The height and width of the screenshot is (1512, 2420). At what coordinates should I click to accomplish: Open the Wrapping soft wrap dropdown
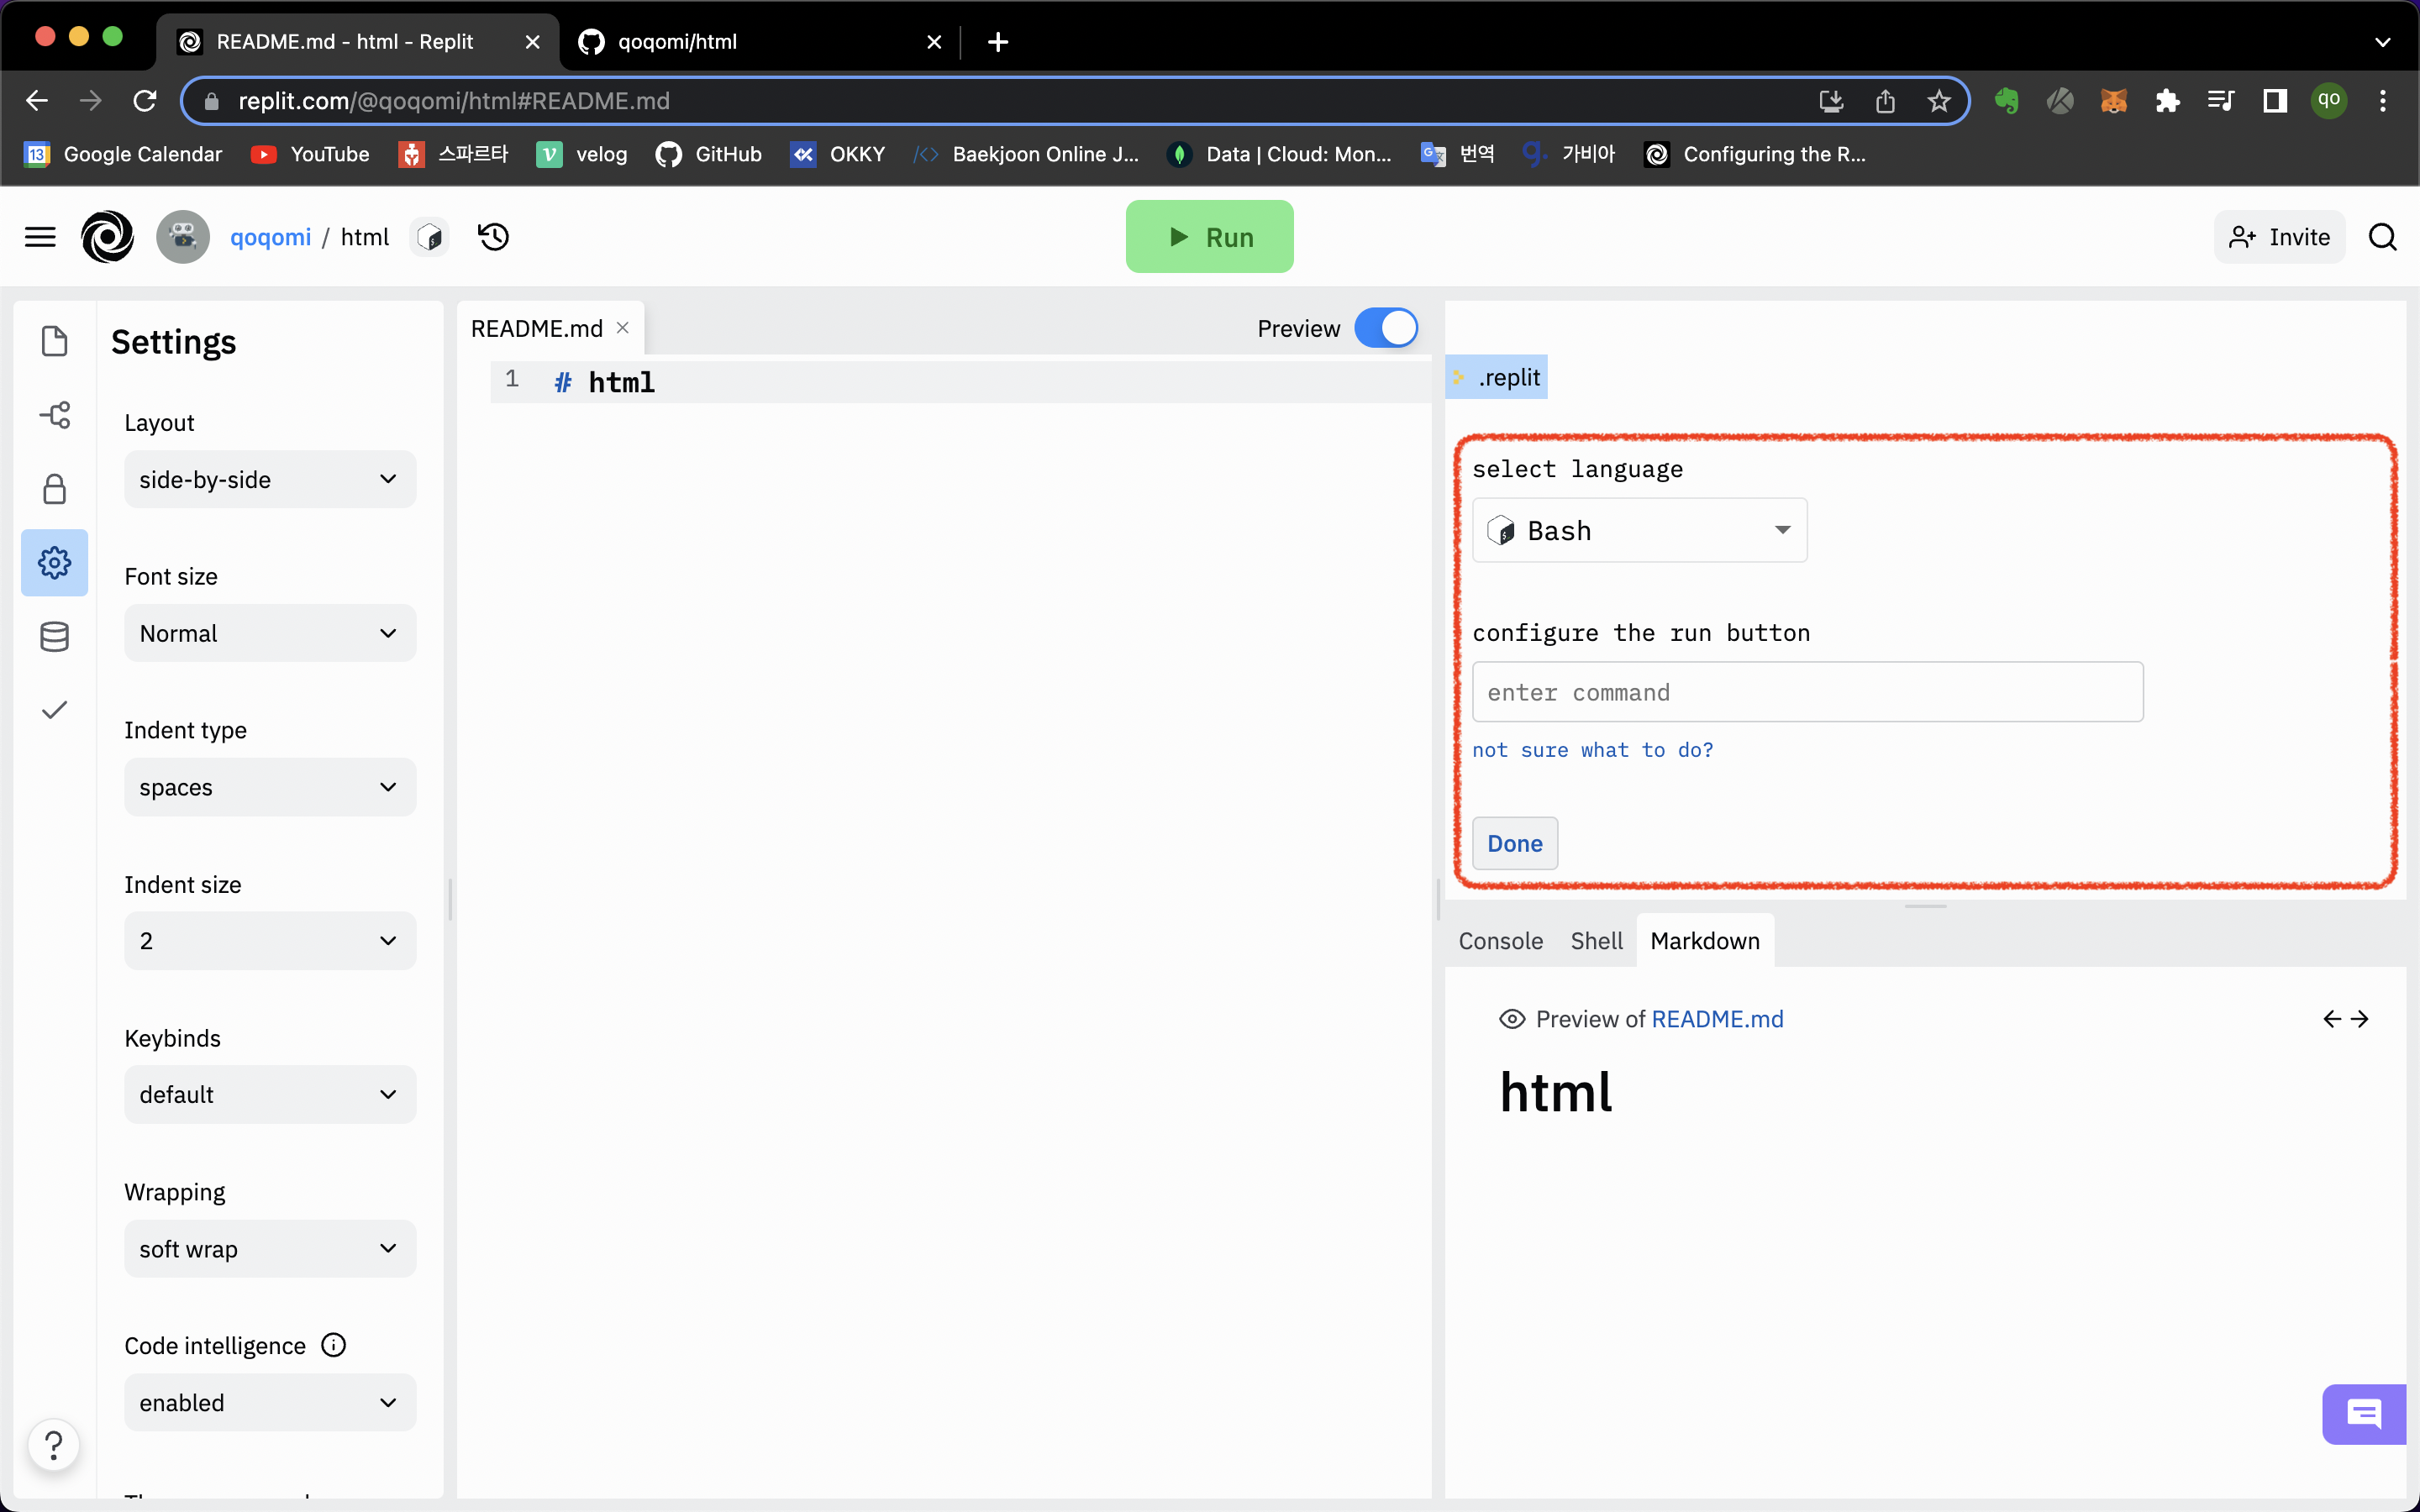[270, 1248]
